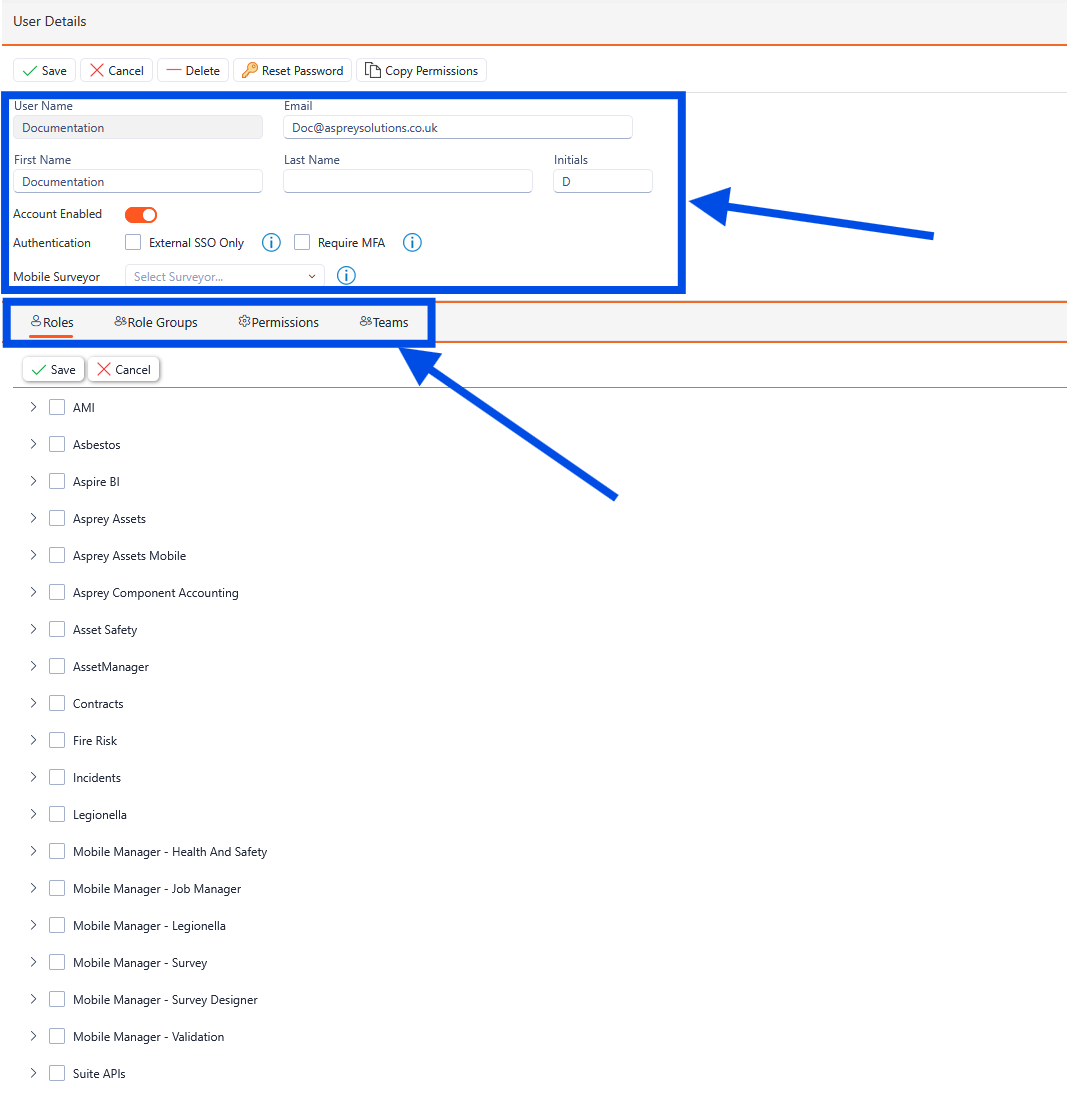Viewport: 1067px width, 1115px height.
Task: Click into the Last Name field
Action: click(408, 181)
